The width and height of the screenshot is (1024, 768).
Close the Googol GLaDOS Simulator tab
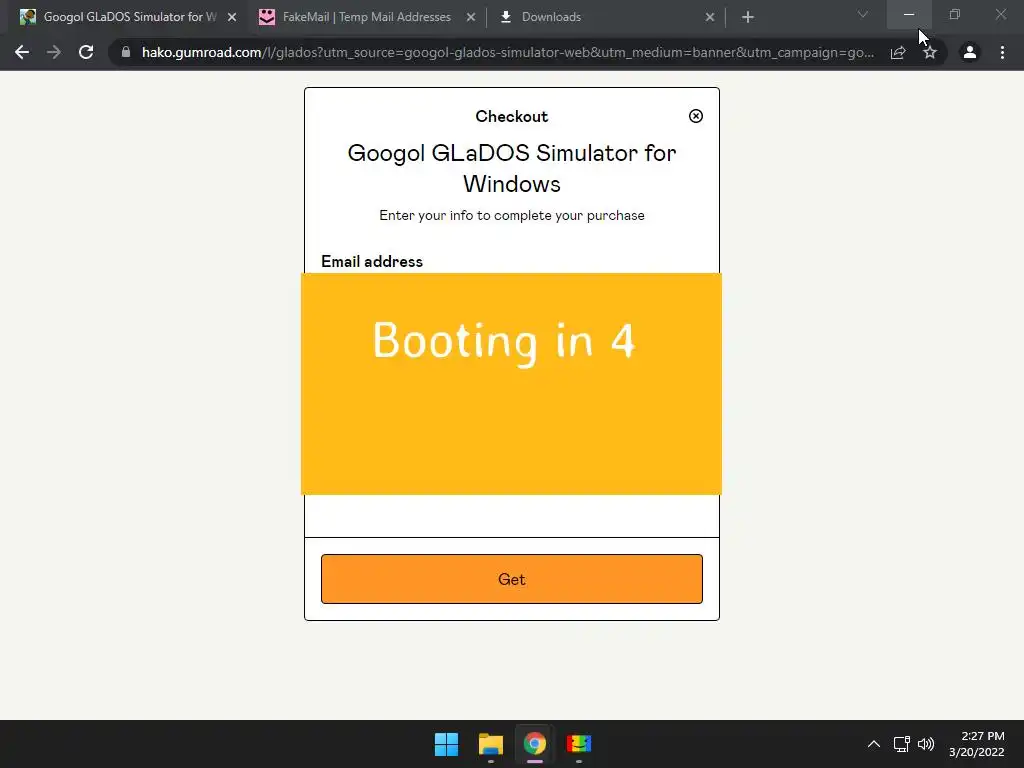pyautogui.click(x=232, y=17)
